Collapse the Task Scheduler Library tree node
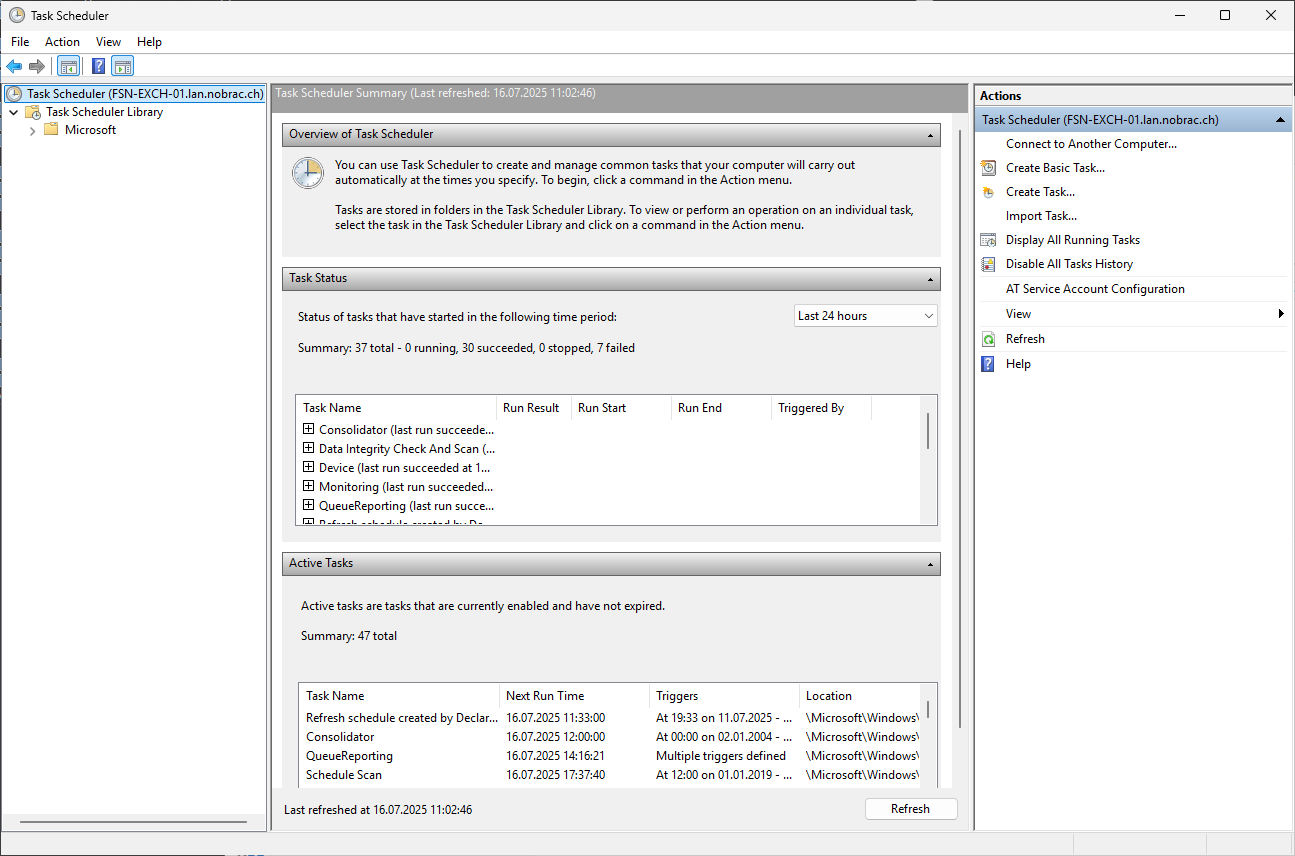 (13, 112)
